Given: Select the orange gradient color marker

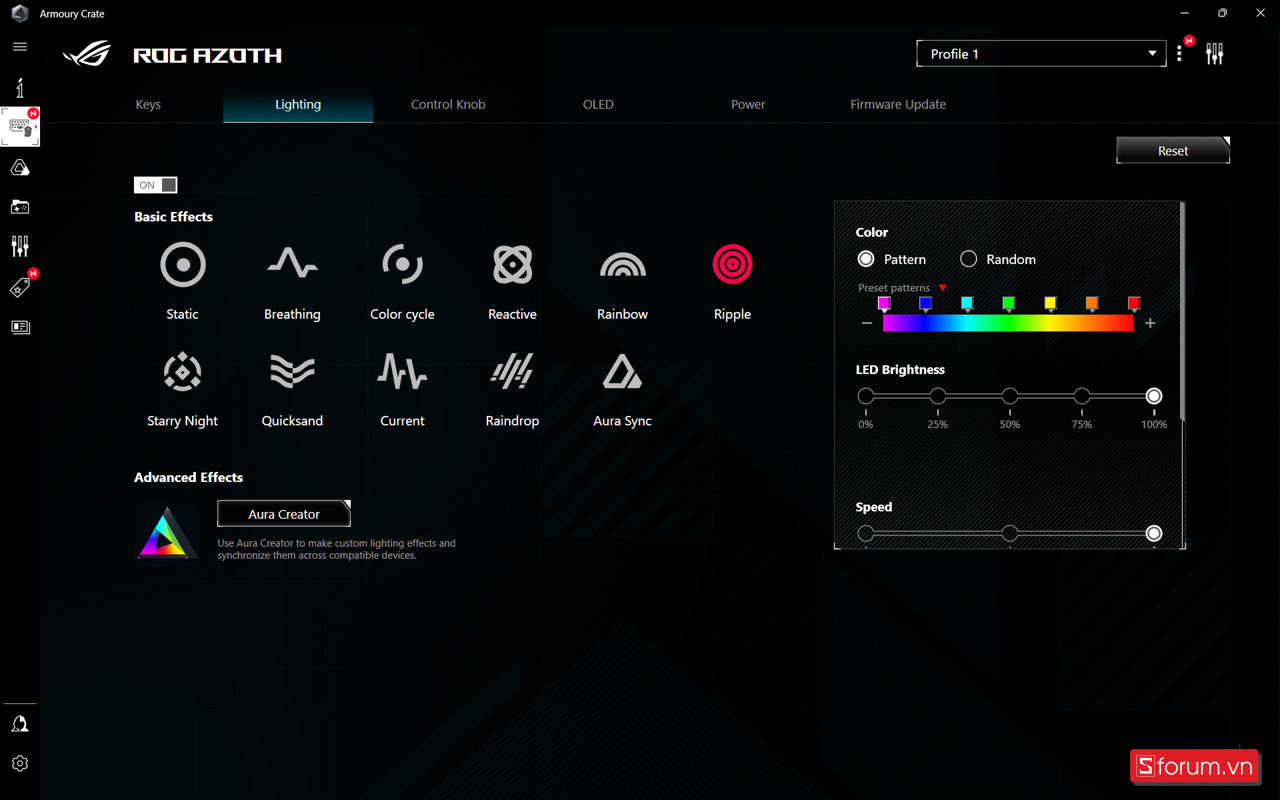Looking at the screenshot, I should coord(1092,304).
